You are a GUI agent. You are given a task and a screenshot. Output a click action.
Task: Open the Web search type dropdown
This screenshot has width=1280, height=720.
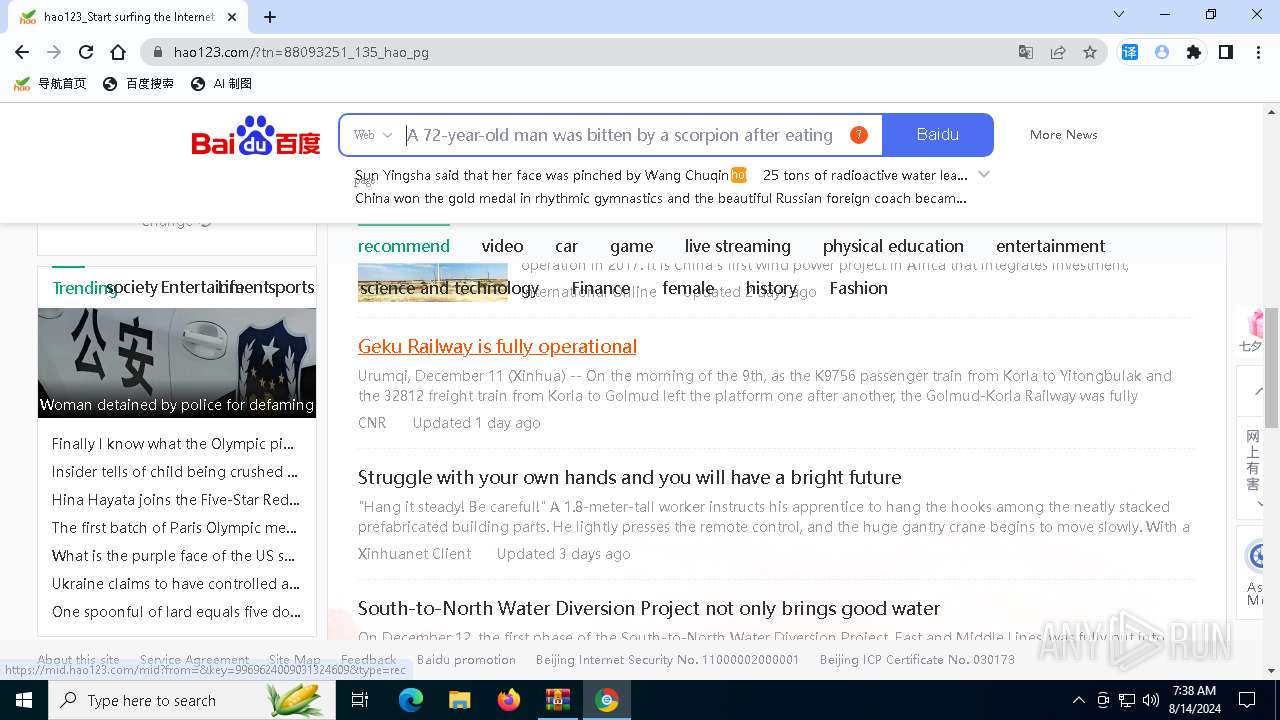tap(373, 135)
